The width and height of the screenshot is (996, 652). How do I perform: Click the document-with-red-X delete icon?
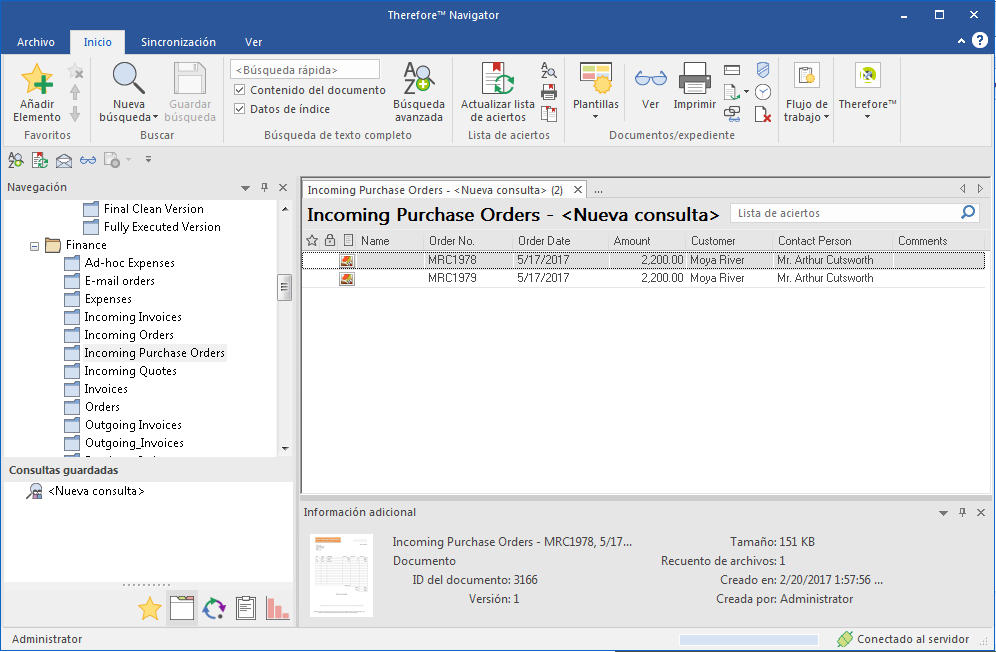pyautogui.click(x=763, y=114)
